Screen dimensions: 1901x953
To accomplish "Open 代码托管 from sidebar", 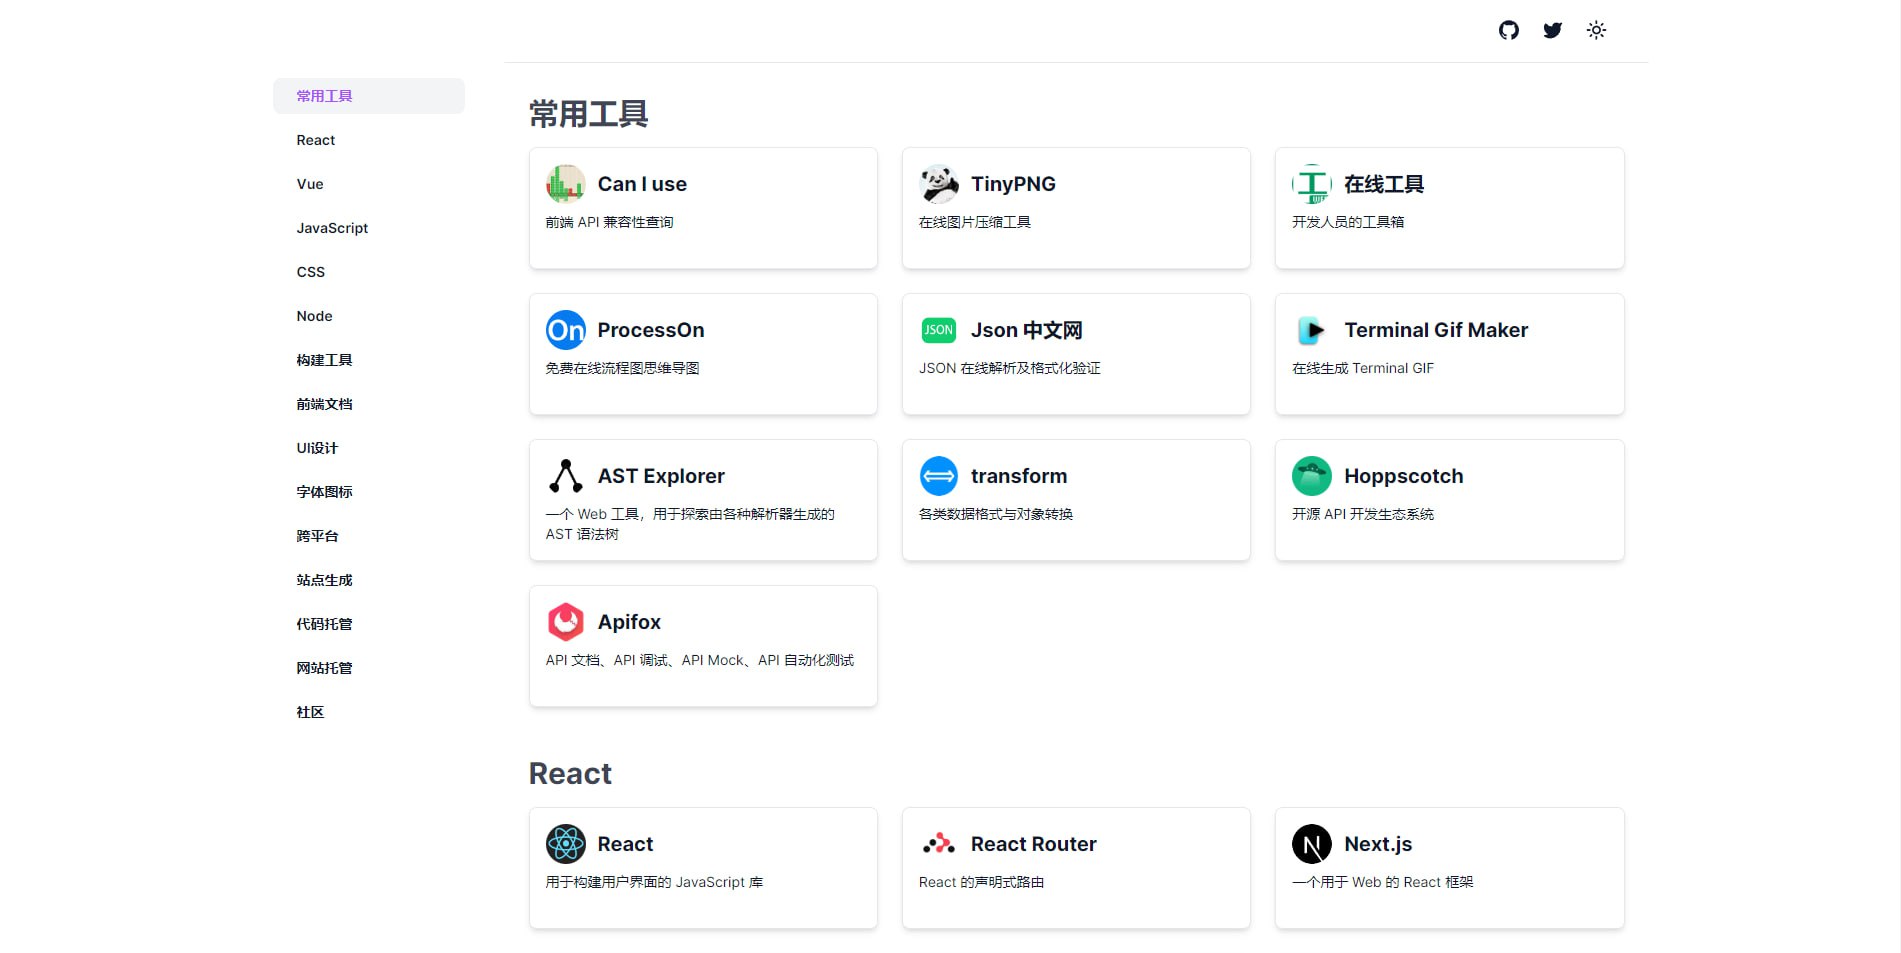I will pos(369,624).
